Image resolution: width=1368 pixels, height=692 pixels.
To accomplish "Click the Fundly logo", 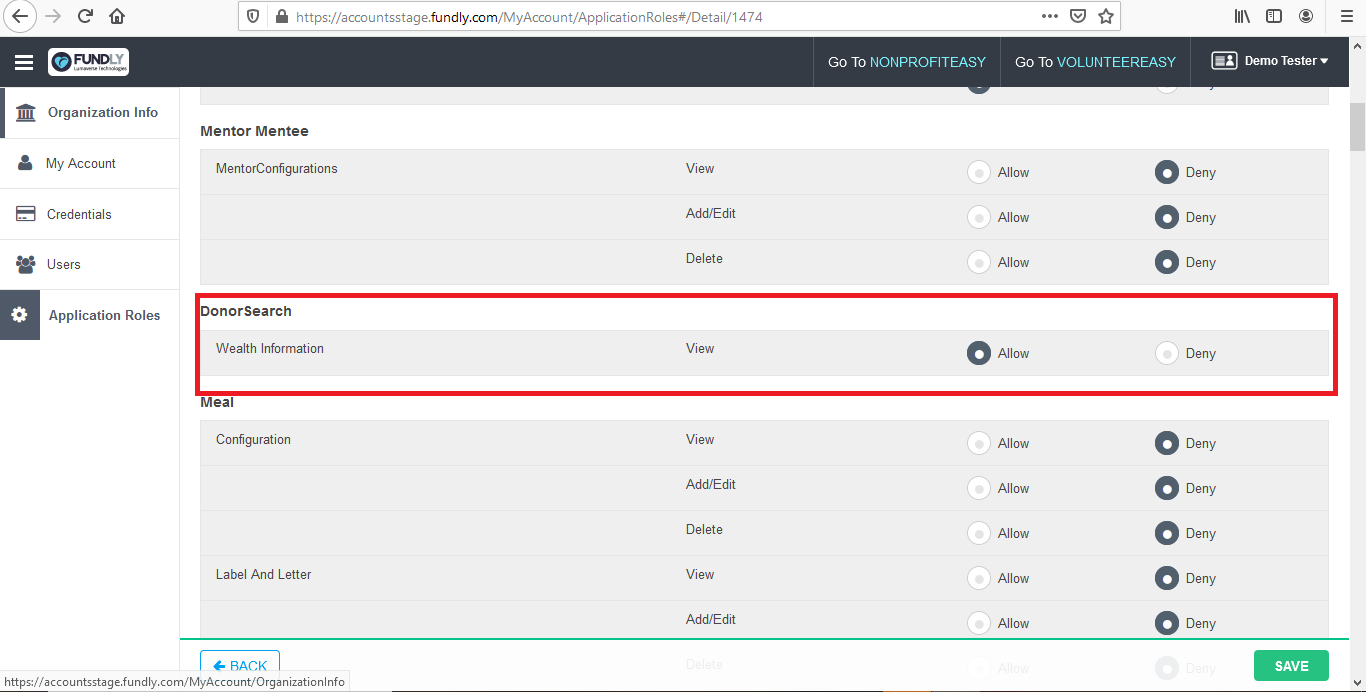I will [88, 62].
